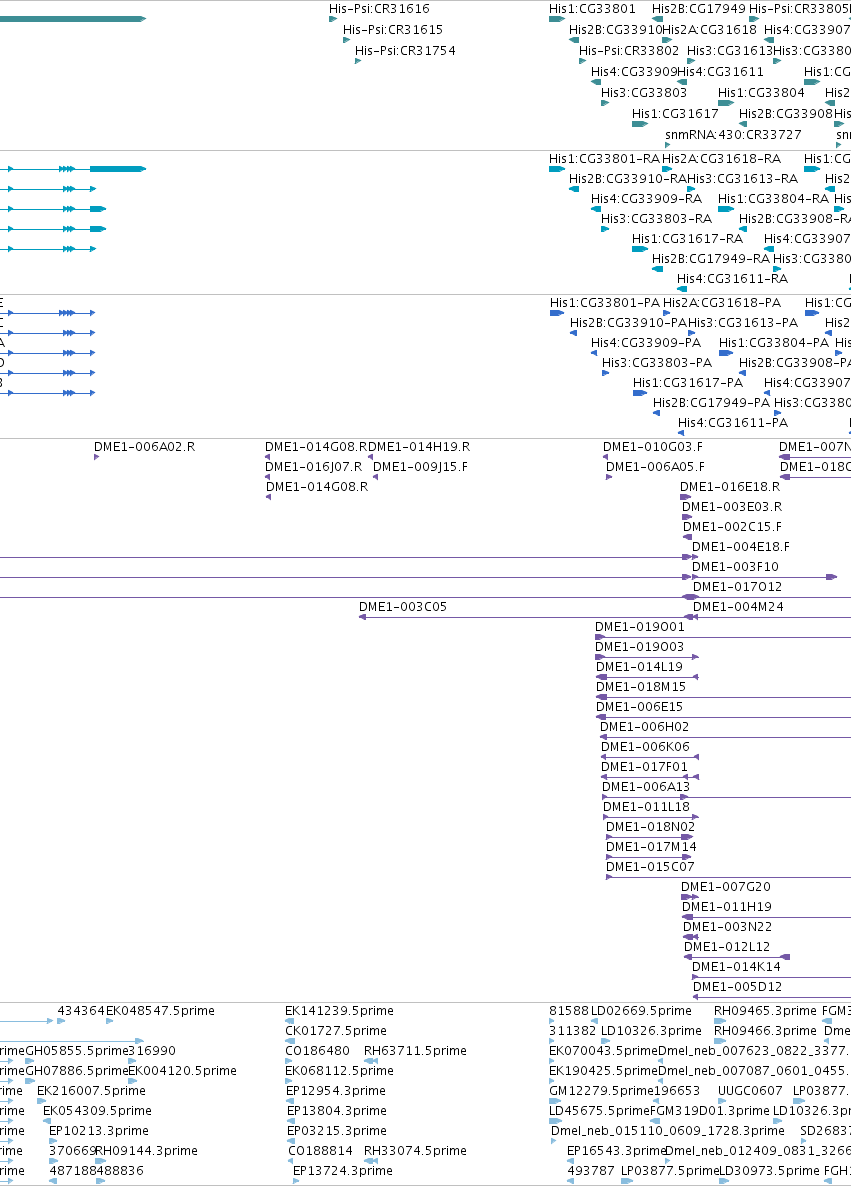Click BAC end DME1-010G03.F
Viewport: 851px width, 1186px height.
[653, 447]
